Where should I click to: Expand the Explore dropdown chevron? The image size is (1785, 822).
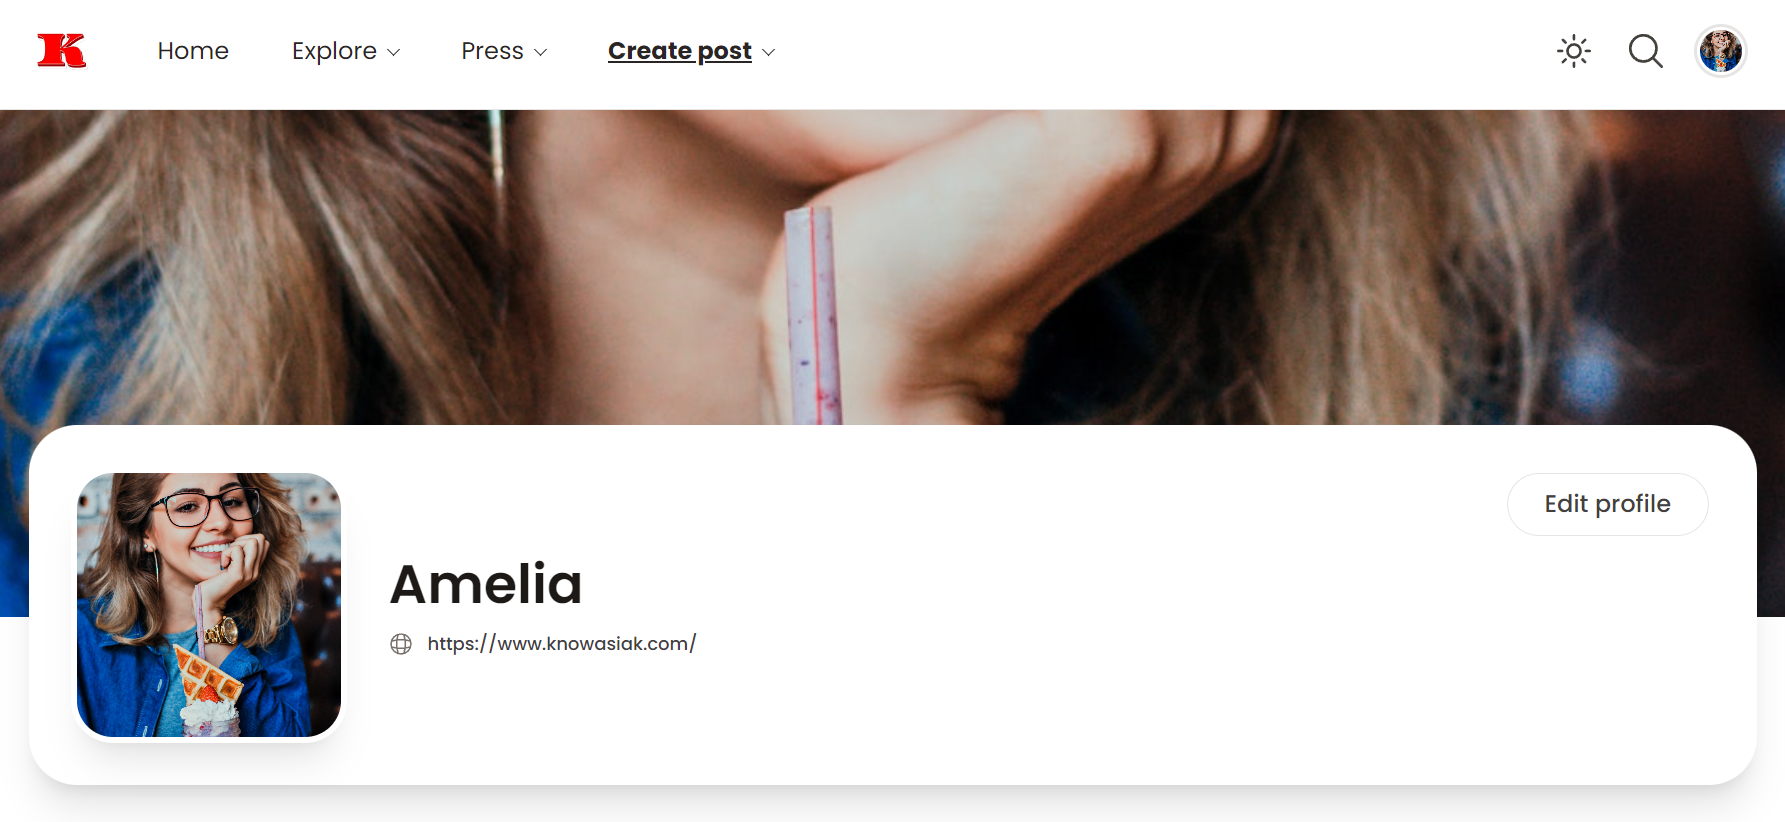pyautogui.click(x=394, y=52)
